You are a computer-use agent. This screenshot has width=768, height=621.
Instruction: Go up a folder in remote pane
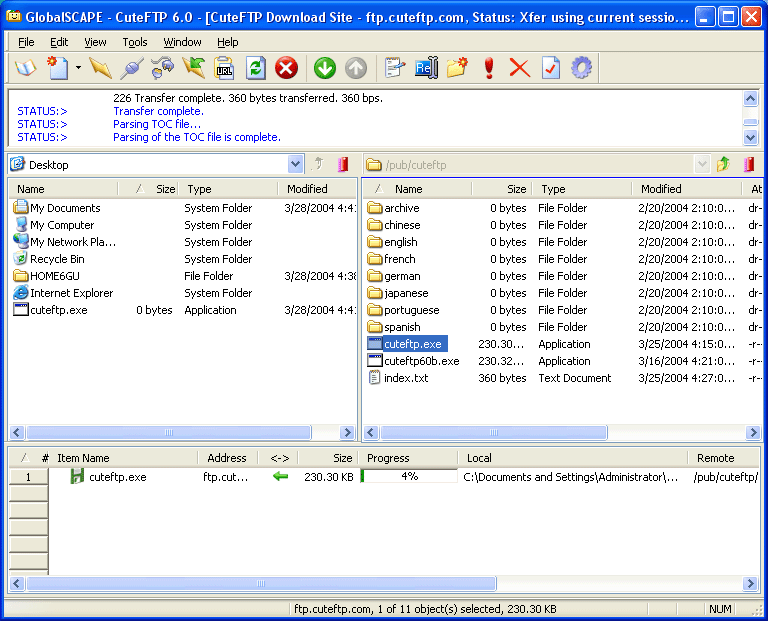click(x=723, y=164)
